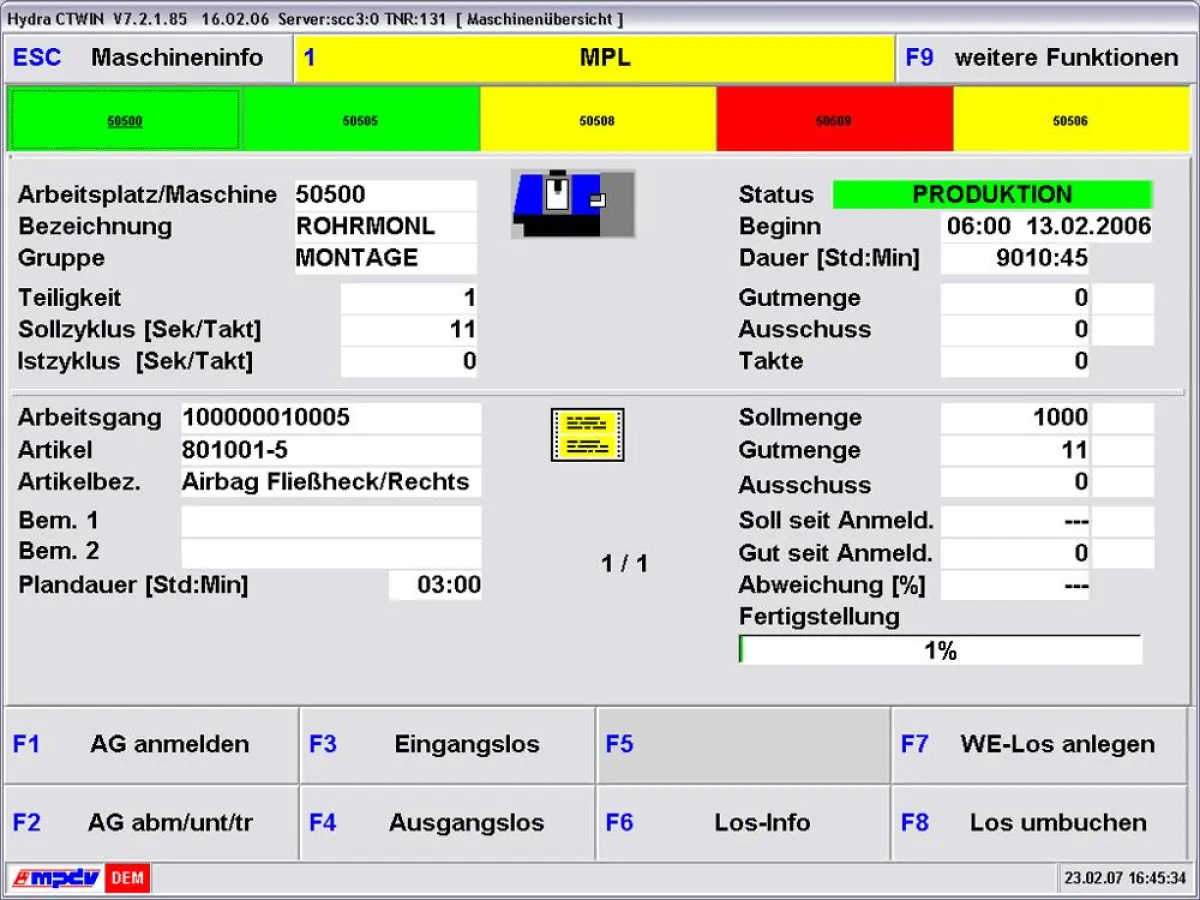The image size is (1200, 900).
Task: Open the yellow order document icon
Action: pyautogui.click(x=587, y=434)
